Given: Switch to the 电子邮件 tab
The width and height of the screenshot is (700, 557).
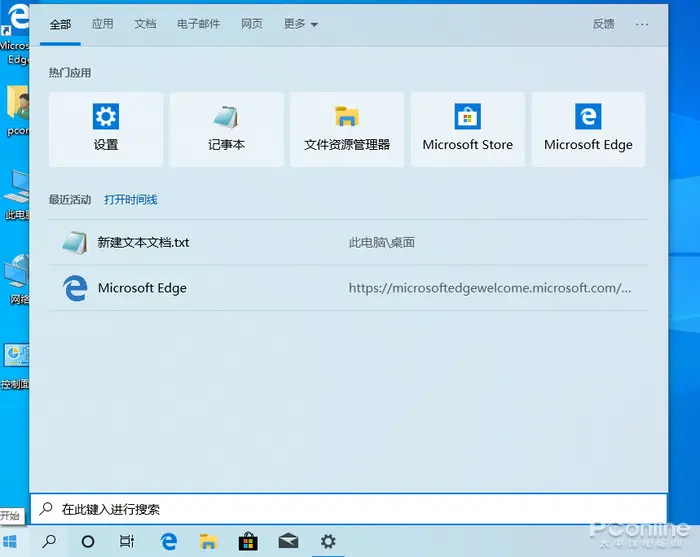Looking at the screenshot, I should click(x=198, y=24).
